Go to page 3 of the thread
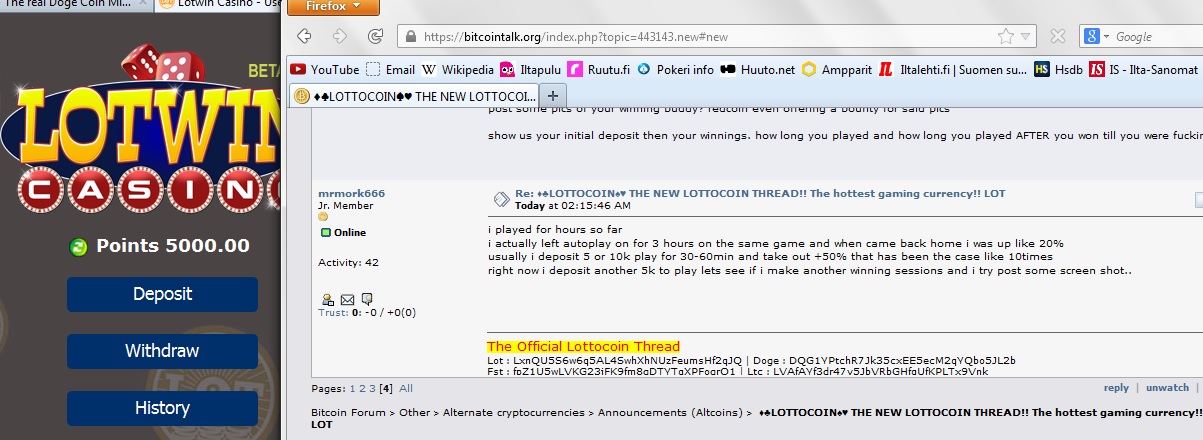1203x440 pixels. [x=371, y=388]
